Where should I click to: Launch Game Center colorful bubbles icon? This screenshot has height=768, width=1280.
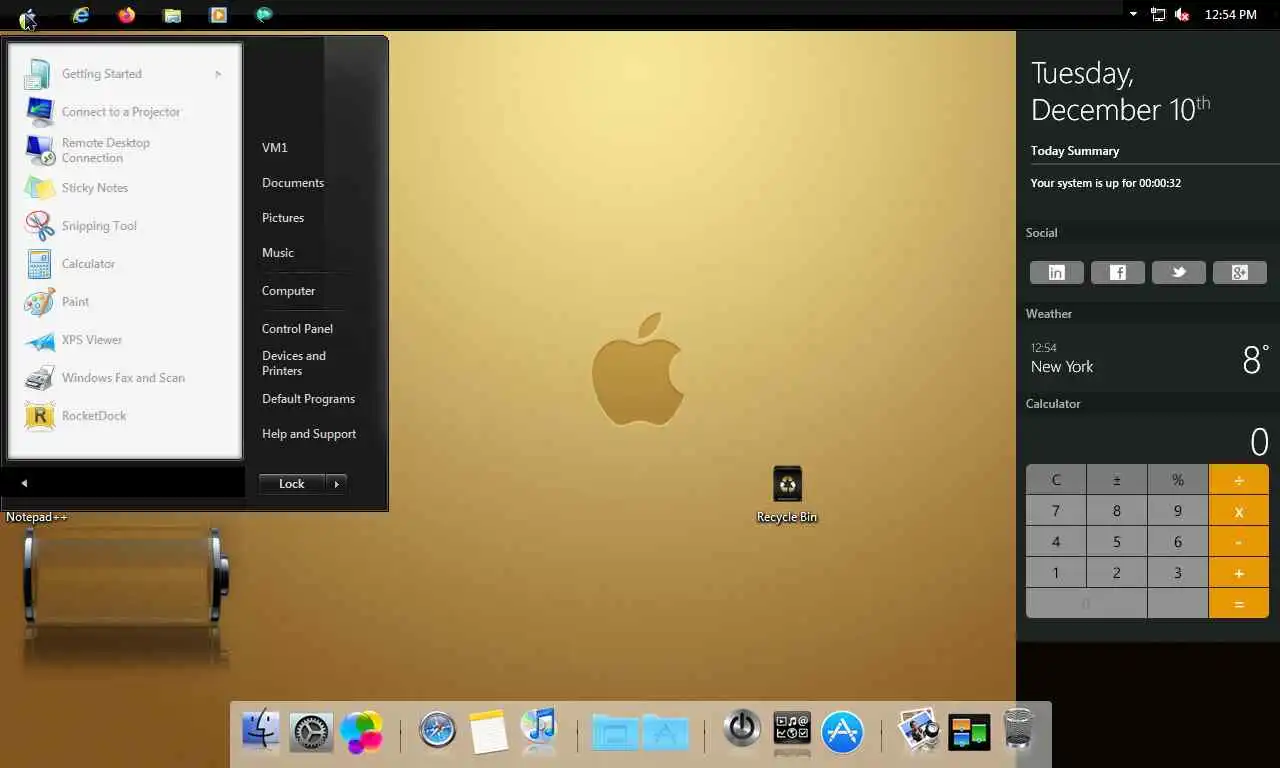361,732
